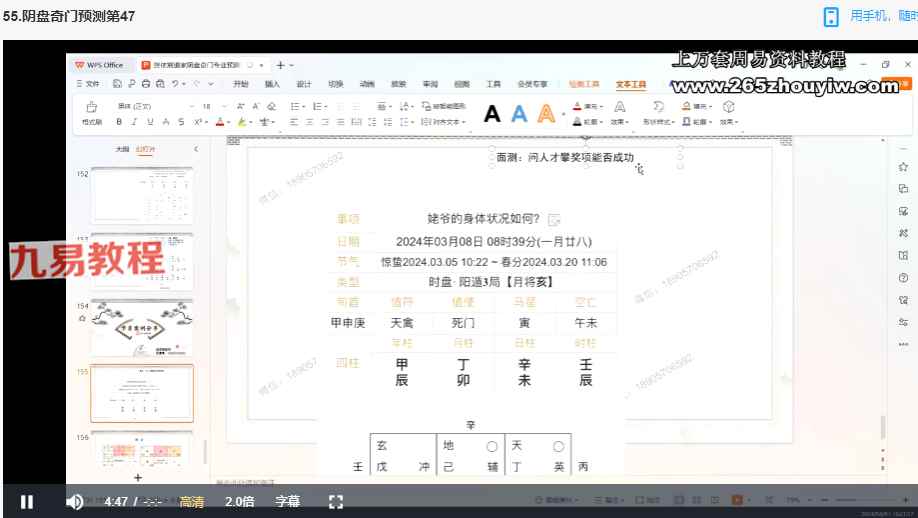
Task: Toggle strikethrough formatting
Action: pyautogui.click(x=166, y=122)
